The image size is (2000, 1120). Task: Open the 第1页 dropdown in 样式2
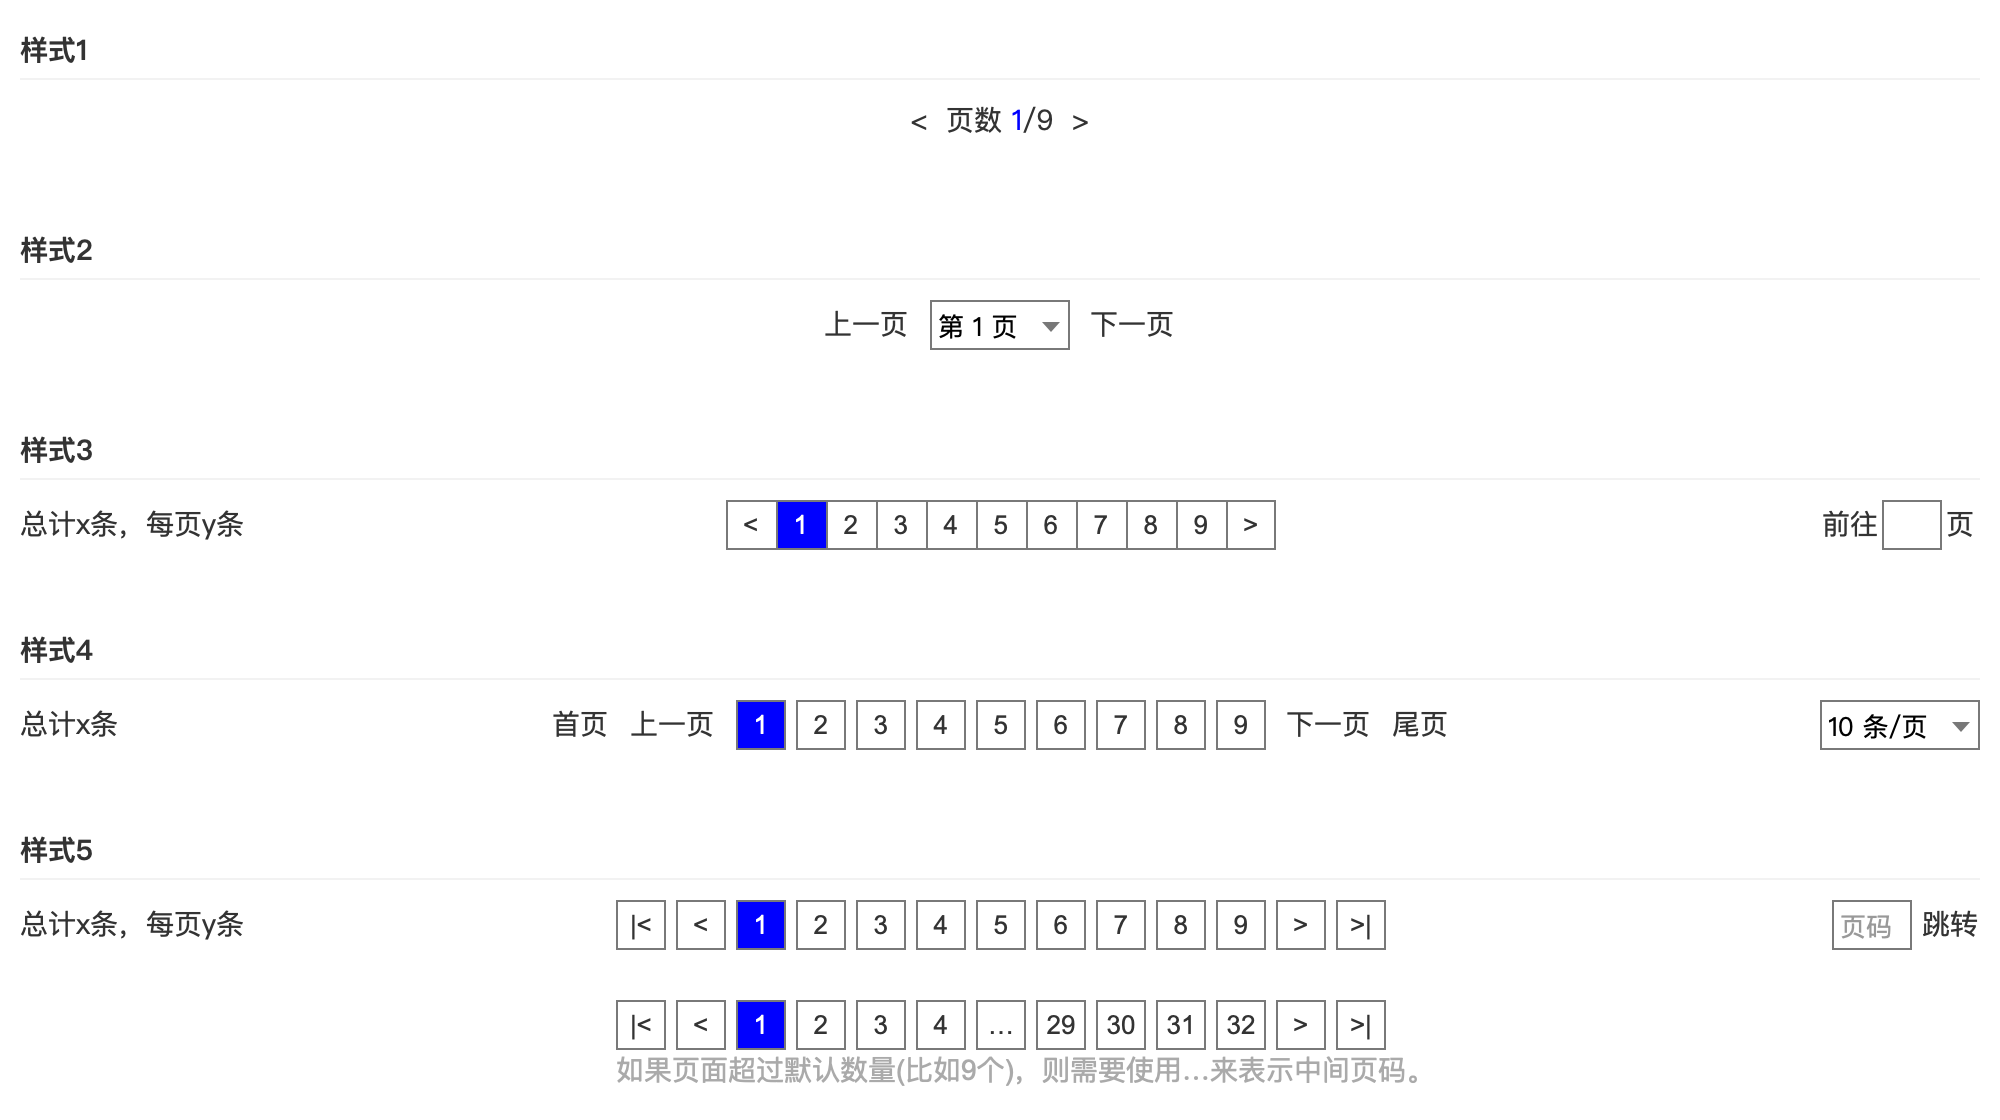pos(1000,324)
